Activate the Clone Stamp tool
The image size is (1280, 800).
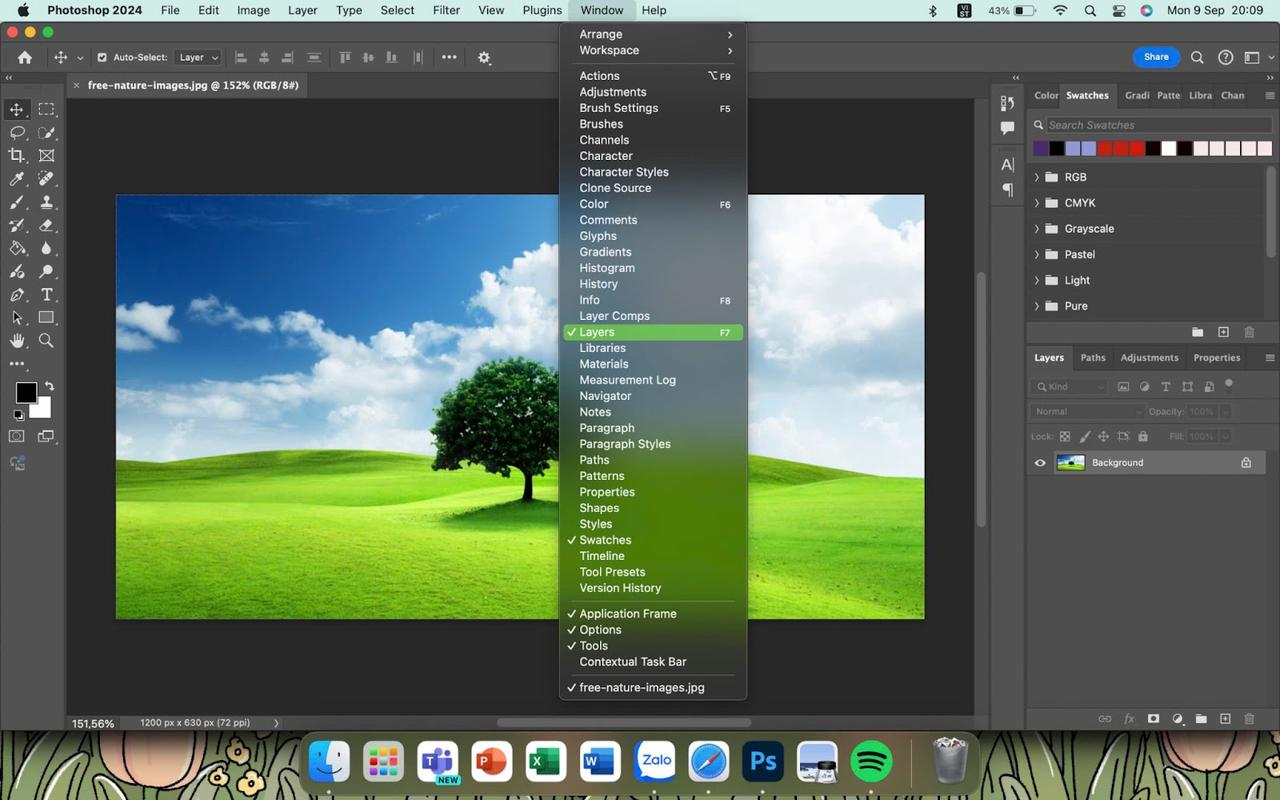click(x=46, y=201)
